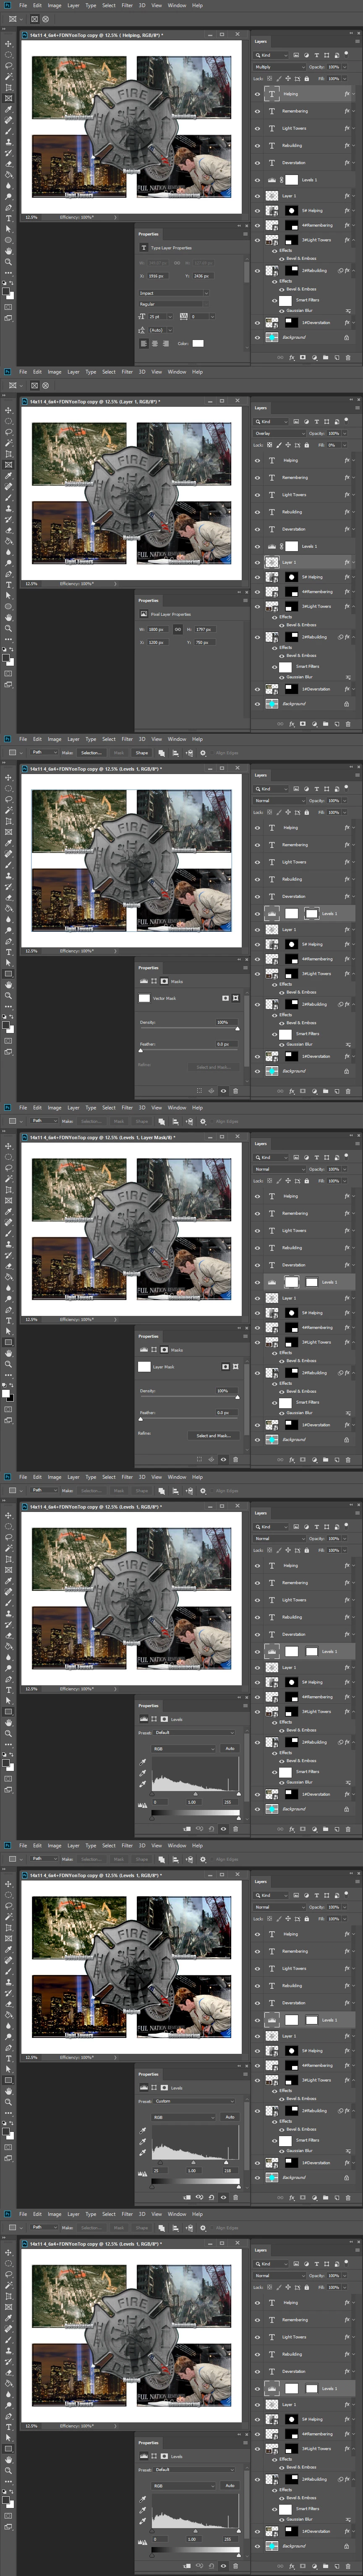Click lower X position field in Pixel Layer Properties

point(158,642)
